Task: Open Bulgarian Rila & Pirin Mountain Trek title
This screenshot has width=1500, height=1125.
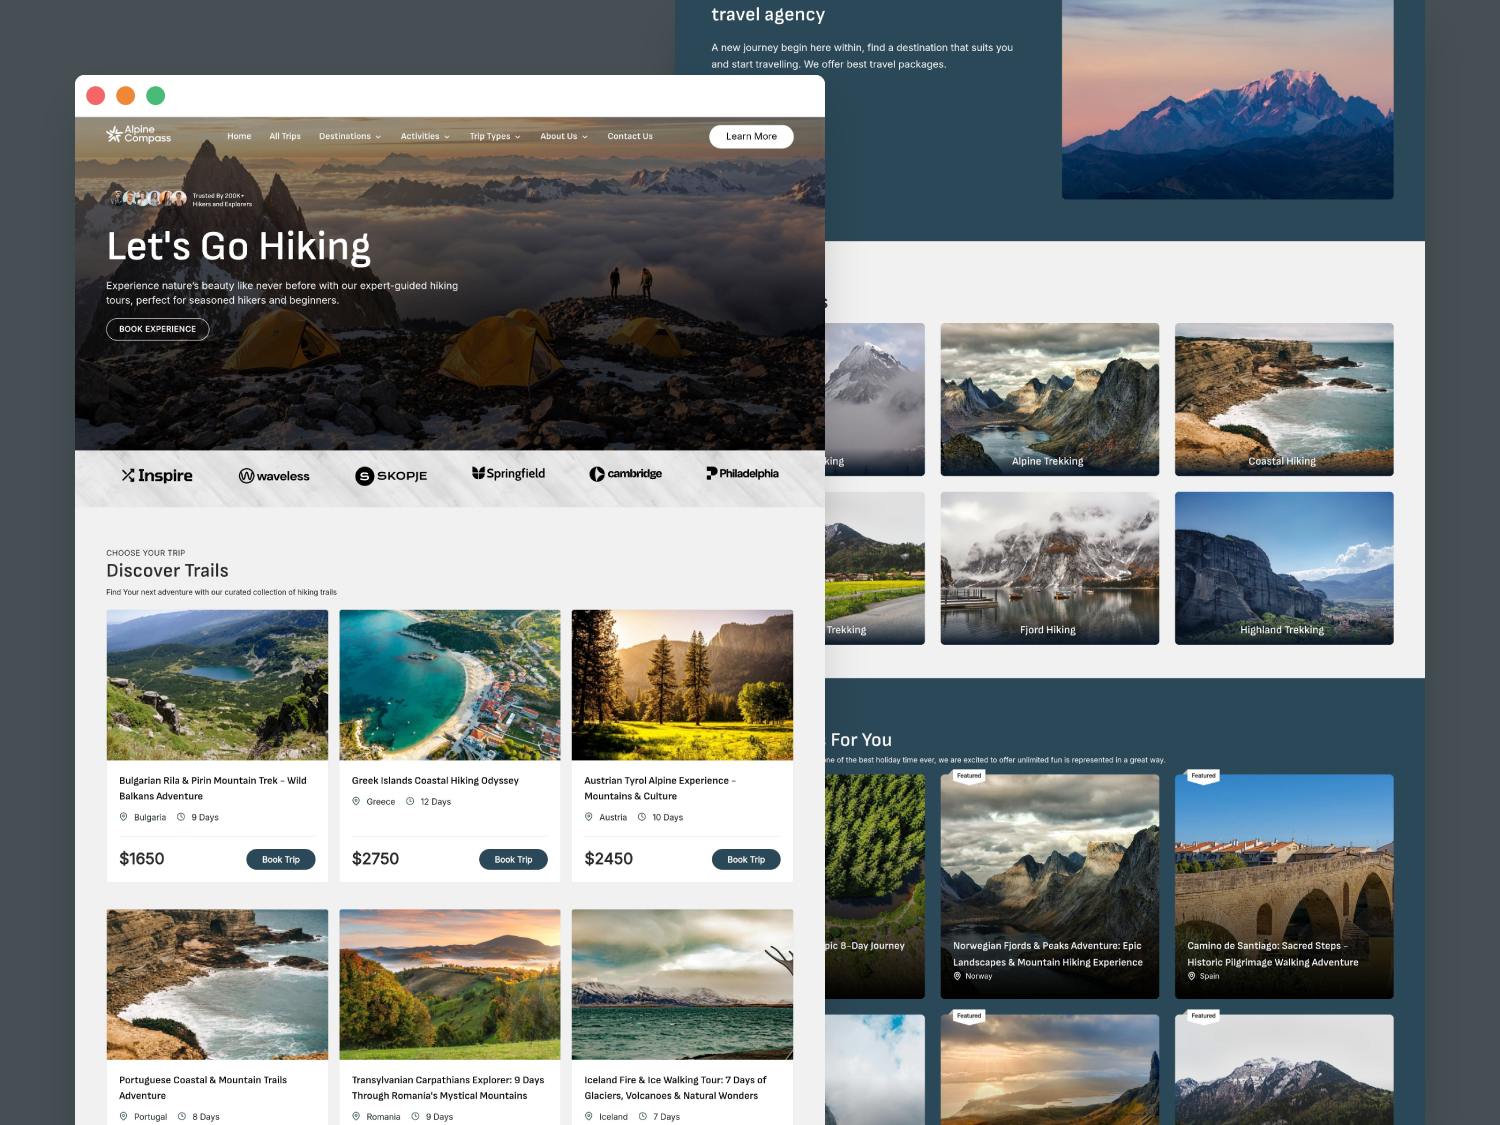Action: click(213, 788)
